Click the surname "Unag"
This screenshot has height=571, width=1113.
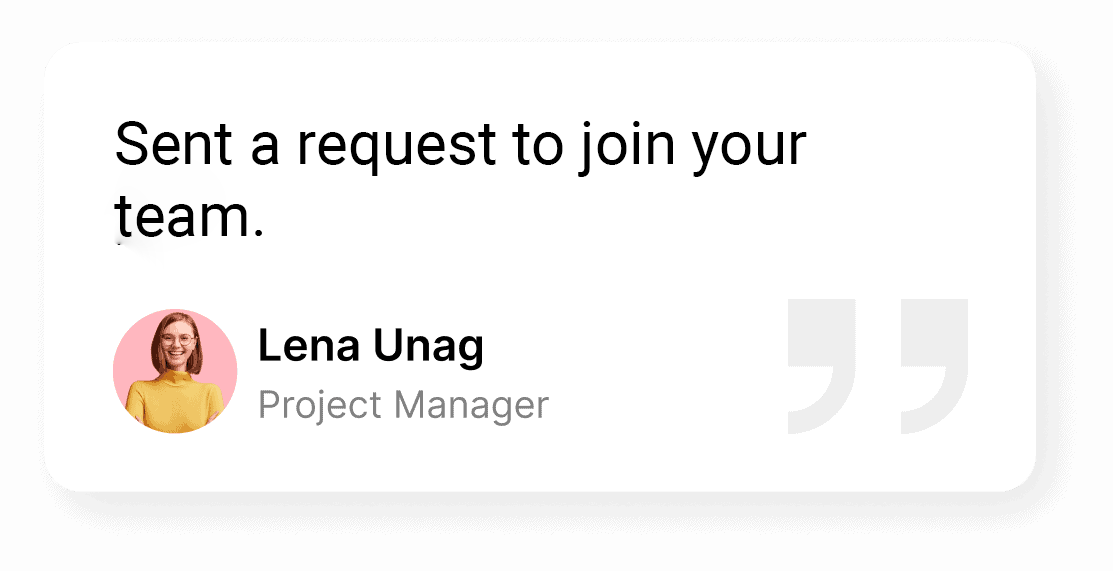[x=428, y=347]
